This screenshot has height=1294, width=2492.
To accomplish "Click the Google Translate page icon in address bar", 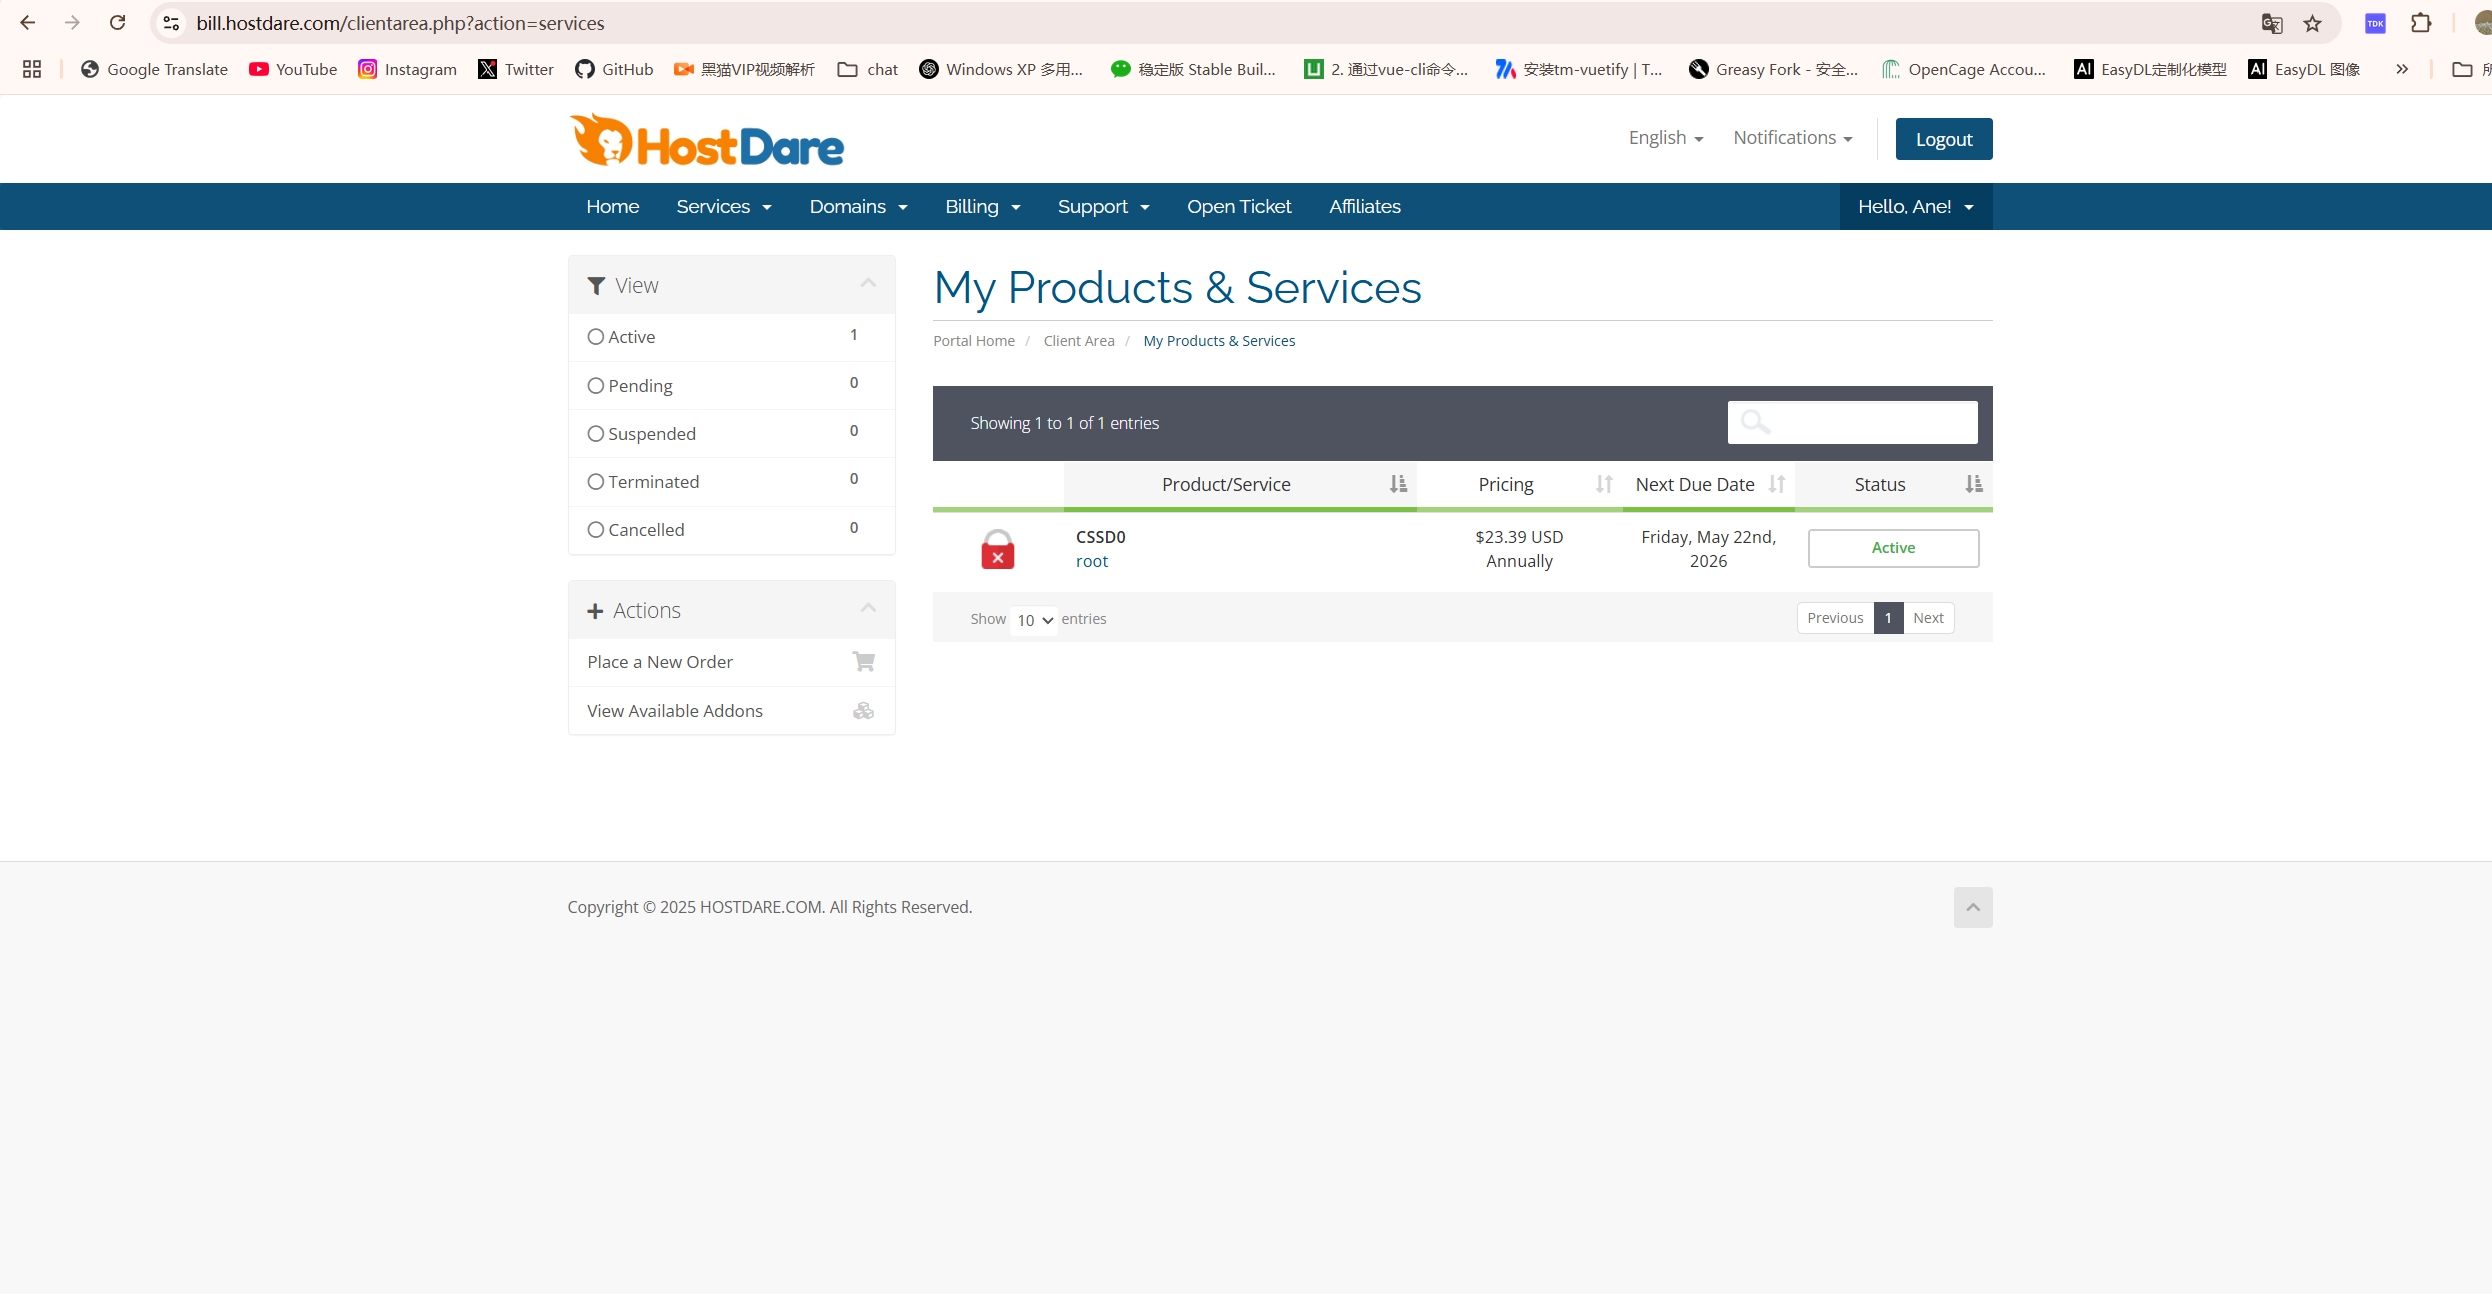I will 2271,23.
